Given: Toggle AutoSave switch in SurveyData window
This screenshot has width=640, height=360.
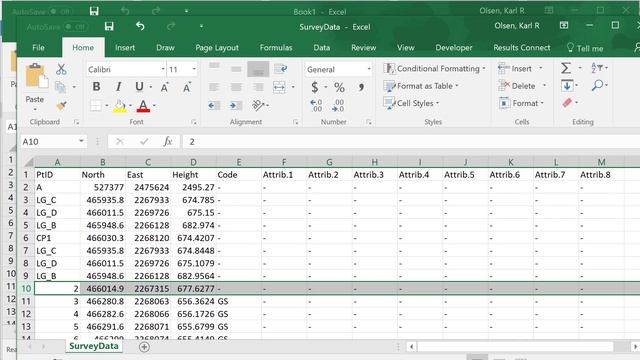Looking at the screenshot, I should (x=76, y=27).
